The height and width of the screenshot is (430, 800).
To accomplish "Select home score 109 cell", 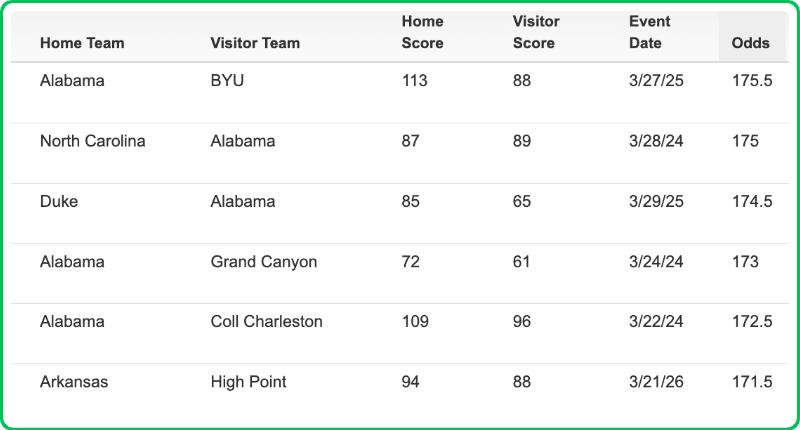I will pyautogui.click(x=415, y=322).
